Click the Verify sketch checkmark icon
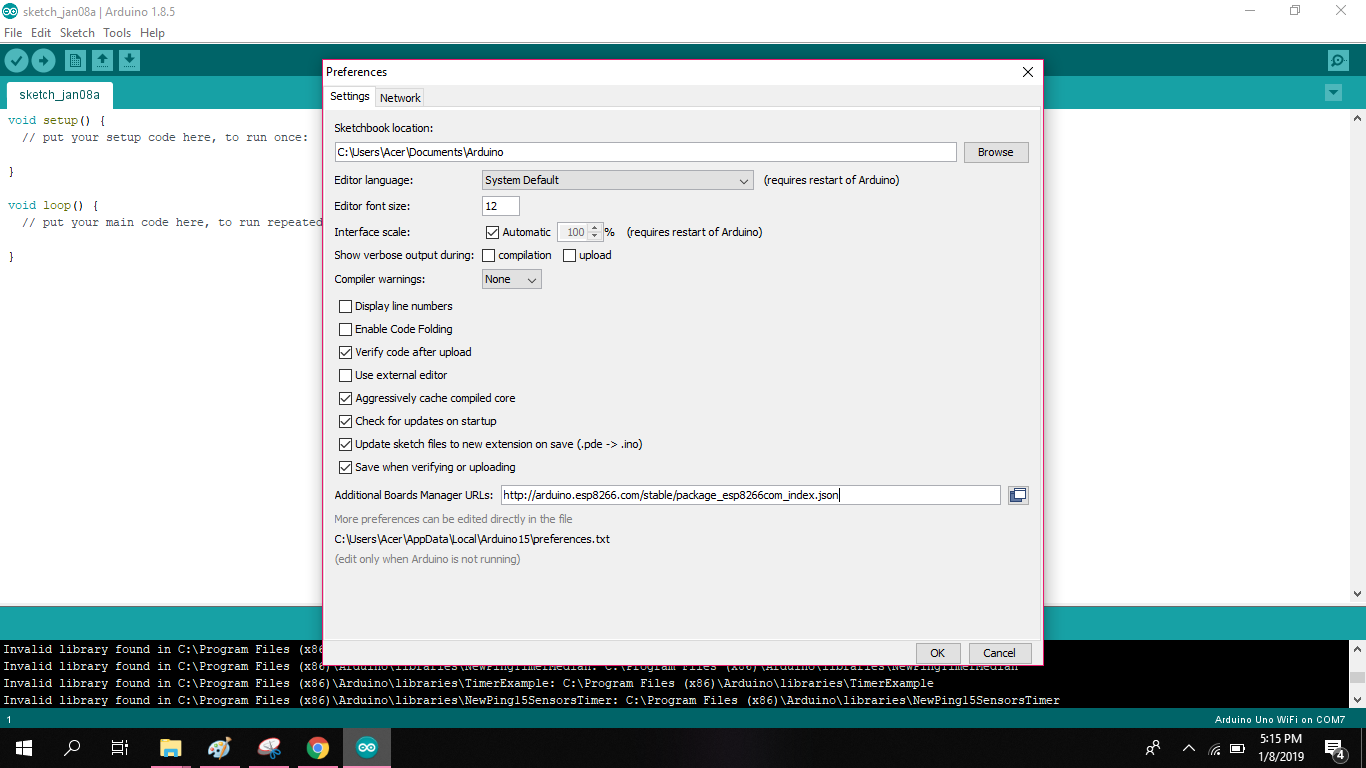 (x=16, y=61)
